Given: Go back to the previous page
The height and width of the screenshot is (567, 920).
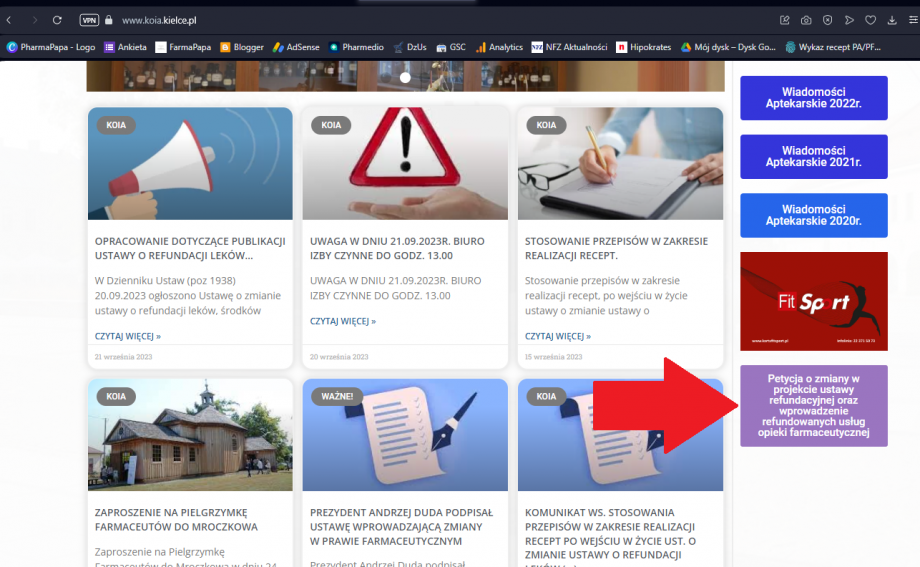Looking at the screenshot, I should (x=9, y=20).
